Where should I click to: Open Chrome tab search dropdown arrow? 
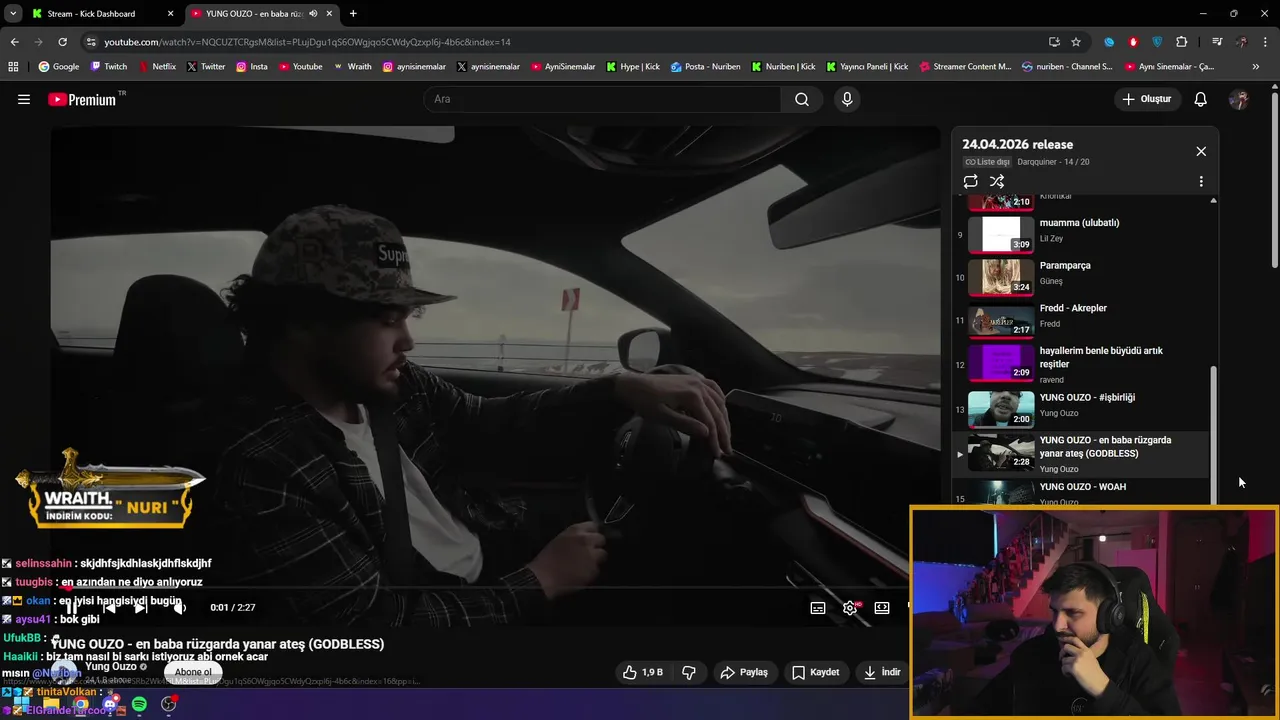click(x=13, y=14)
